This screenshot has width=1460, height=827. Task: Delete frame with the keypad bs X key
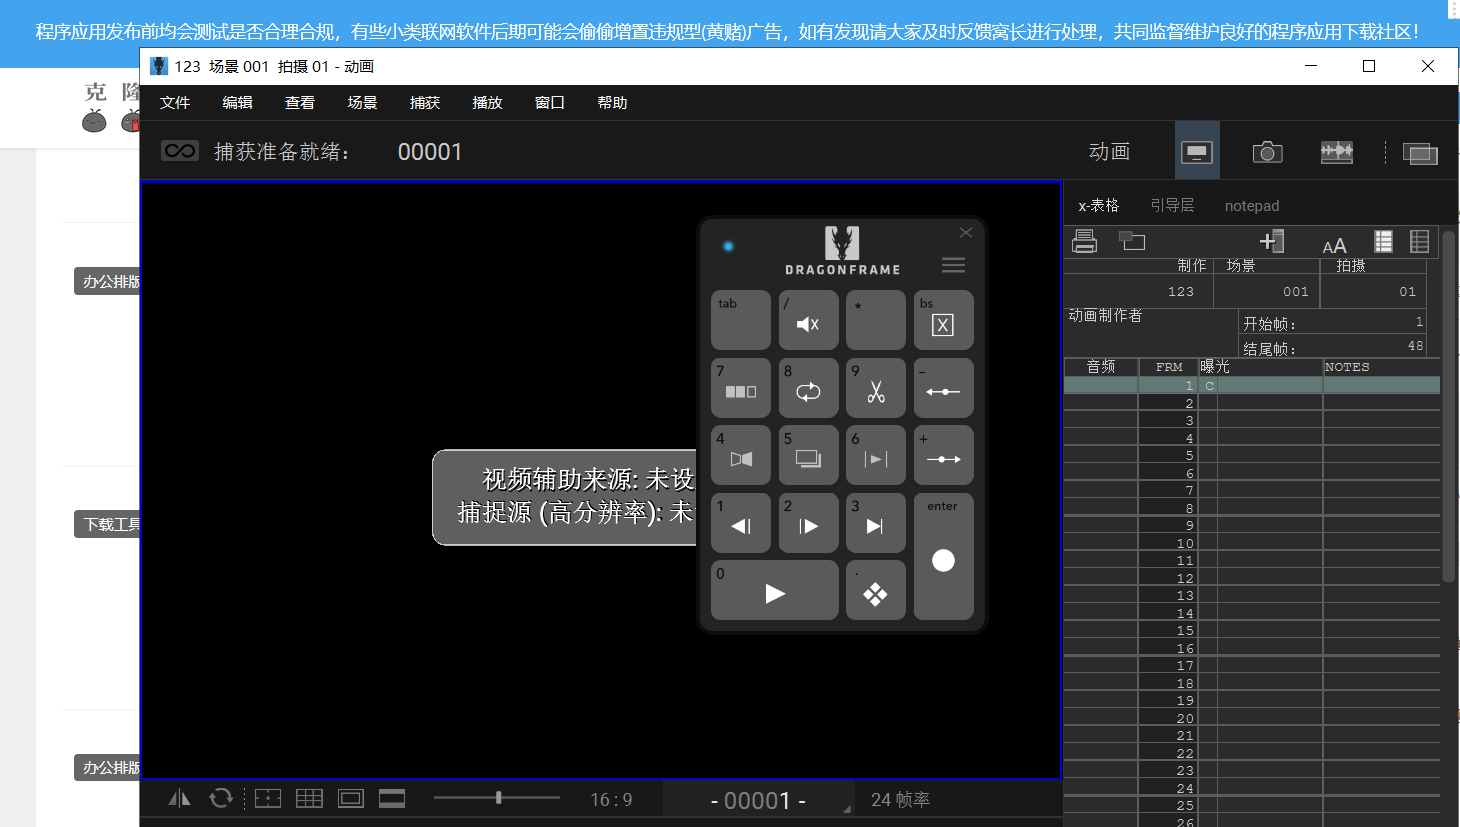click(944, 320)
